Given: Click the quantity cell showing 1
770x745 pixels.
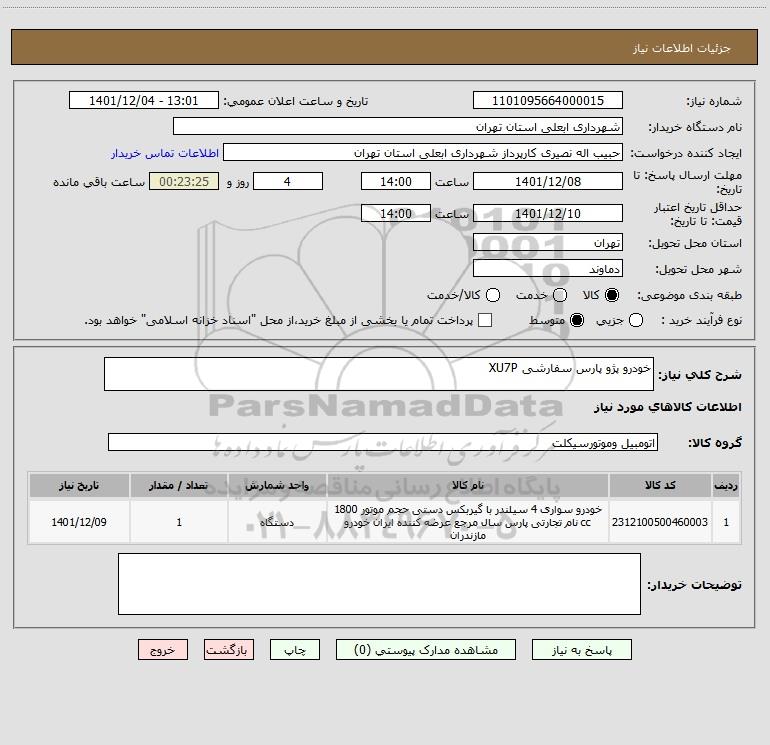Looking at the screenshot, I should coord(179,522).
